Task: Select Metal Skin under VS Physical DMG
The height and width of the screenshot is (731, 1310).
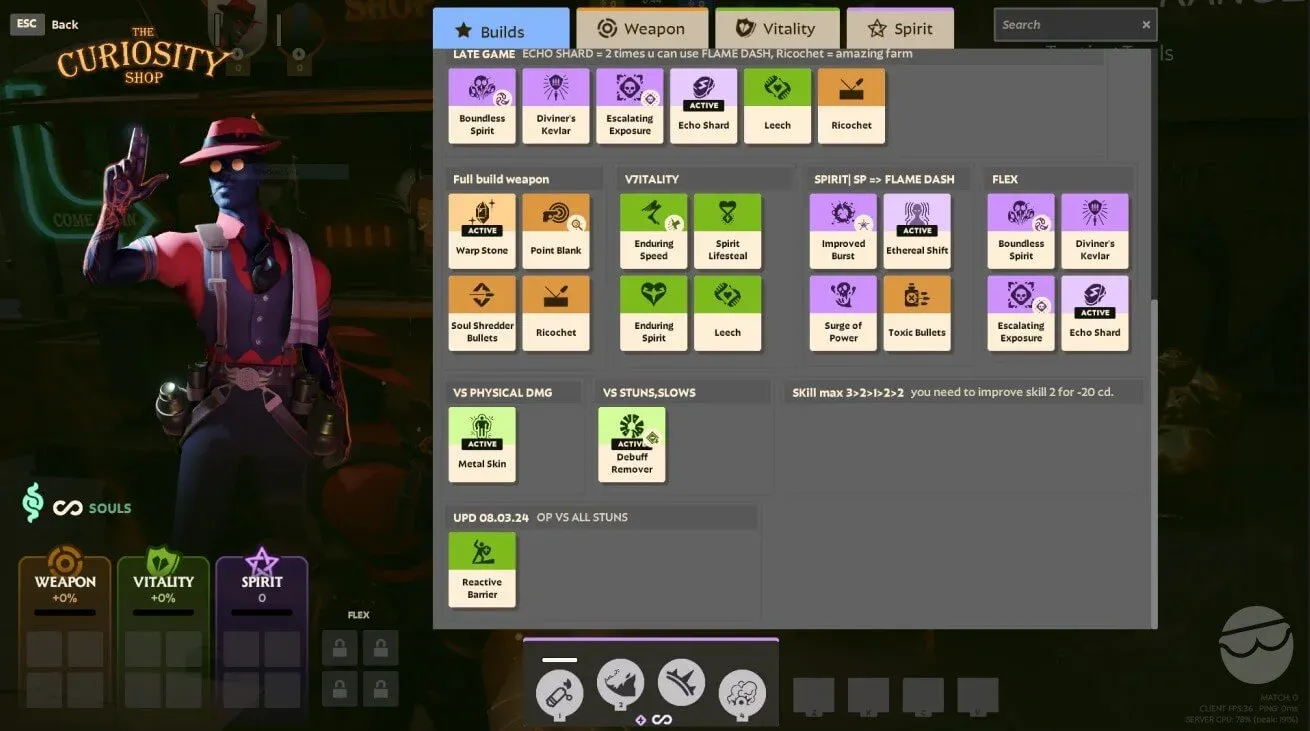Action: 481,443
